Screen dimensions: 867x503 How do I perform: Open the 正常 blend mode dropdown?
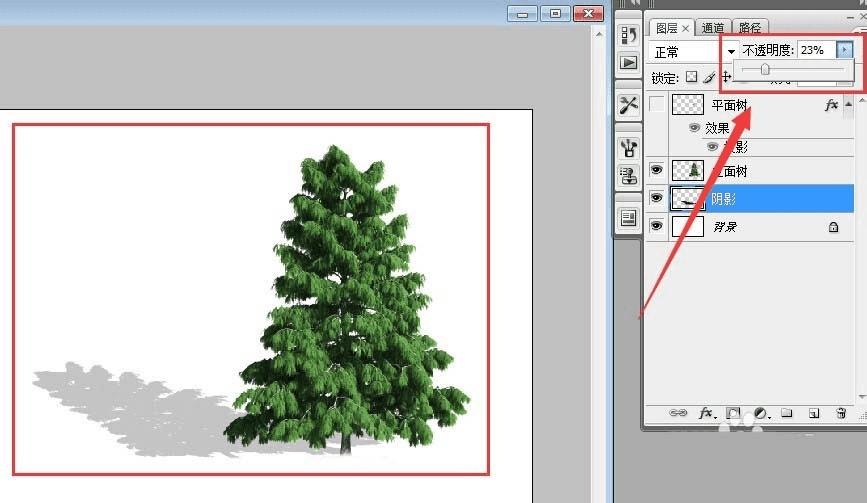pos(694,51)
